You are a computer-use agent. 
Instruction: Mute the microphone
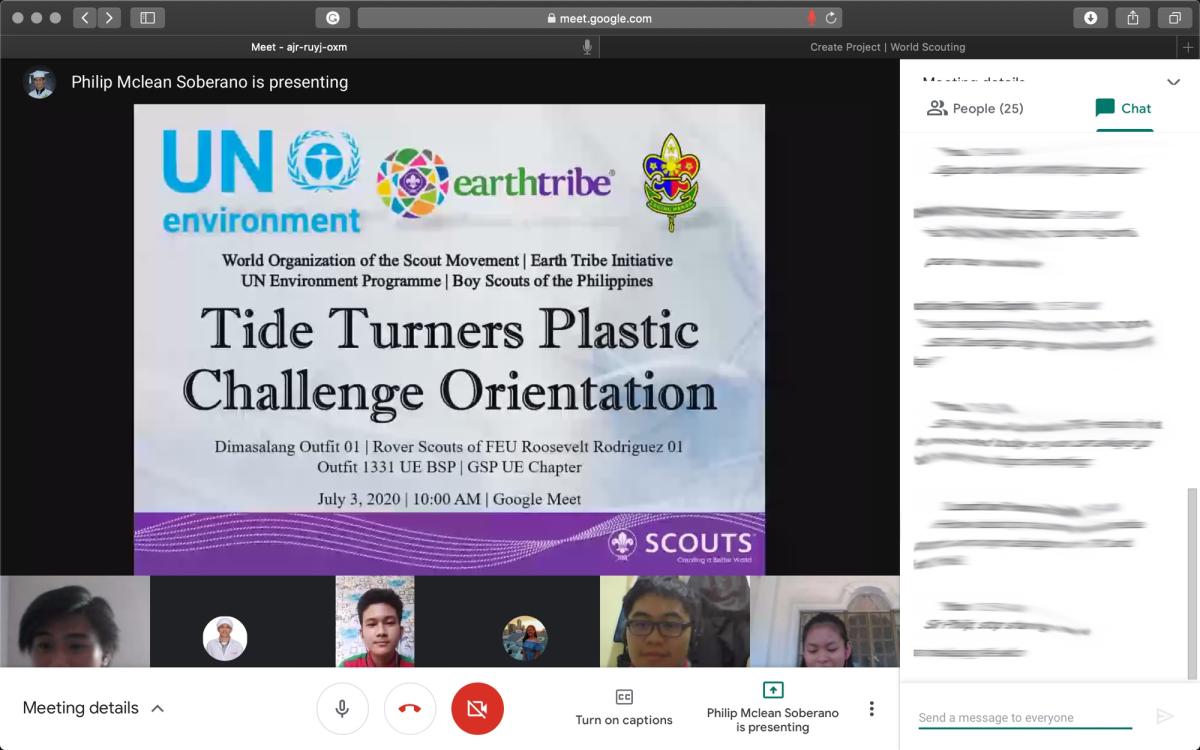pyautogui.click(x=343, y=708)
